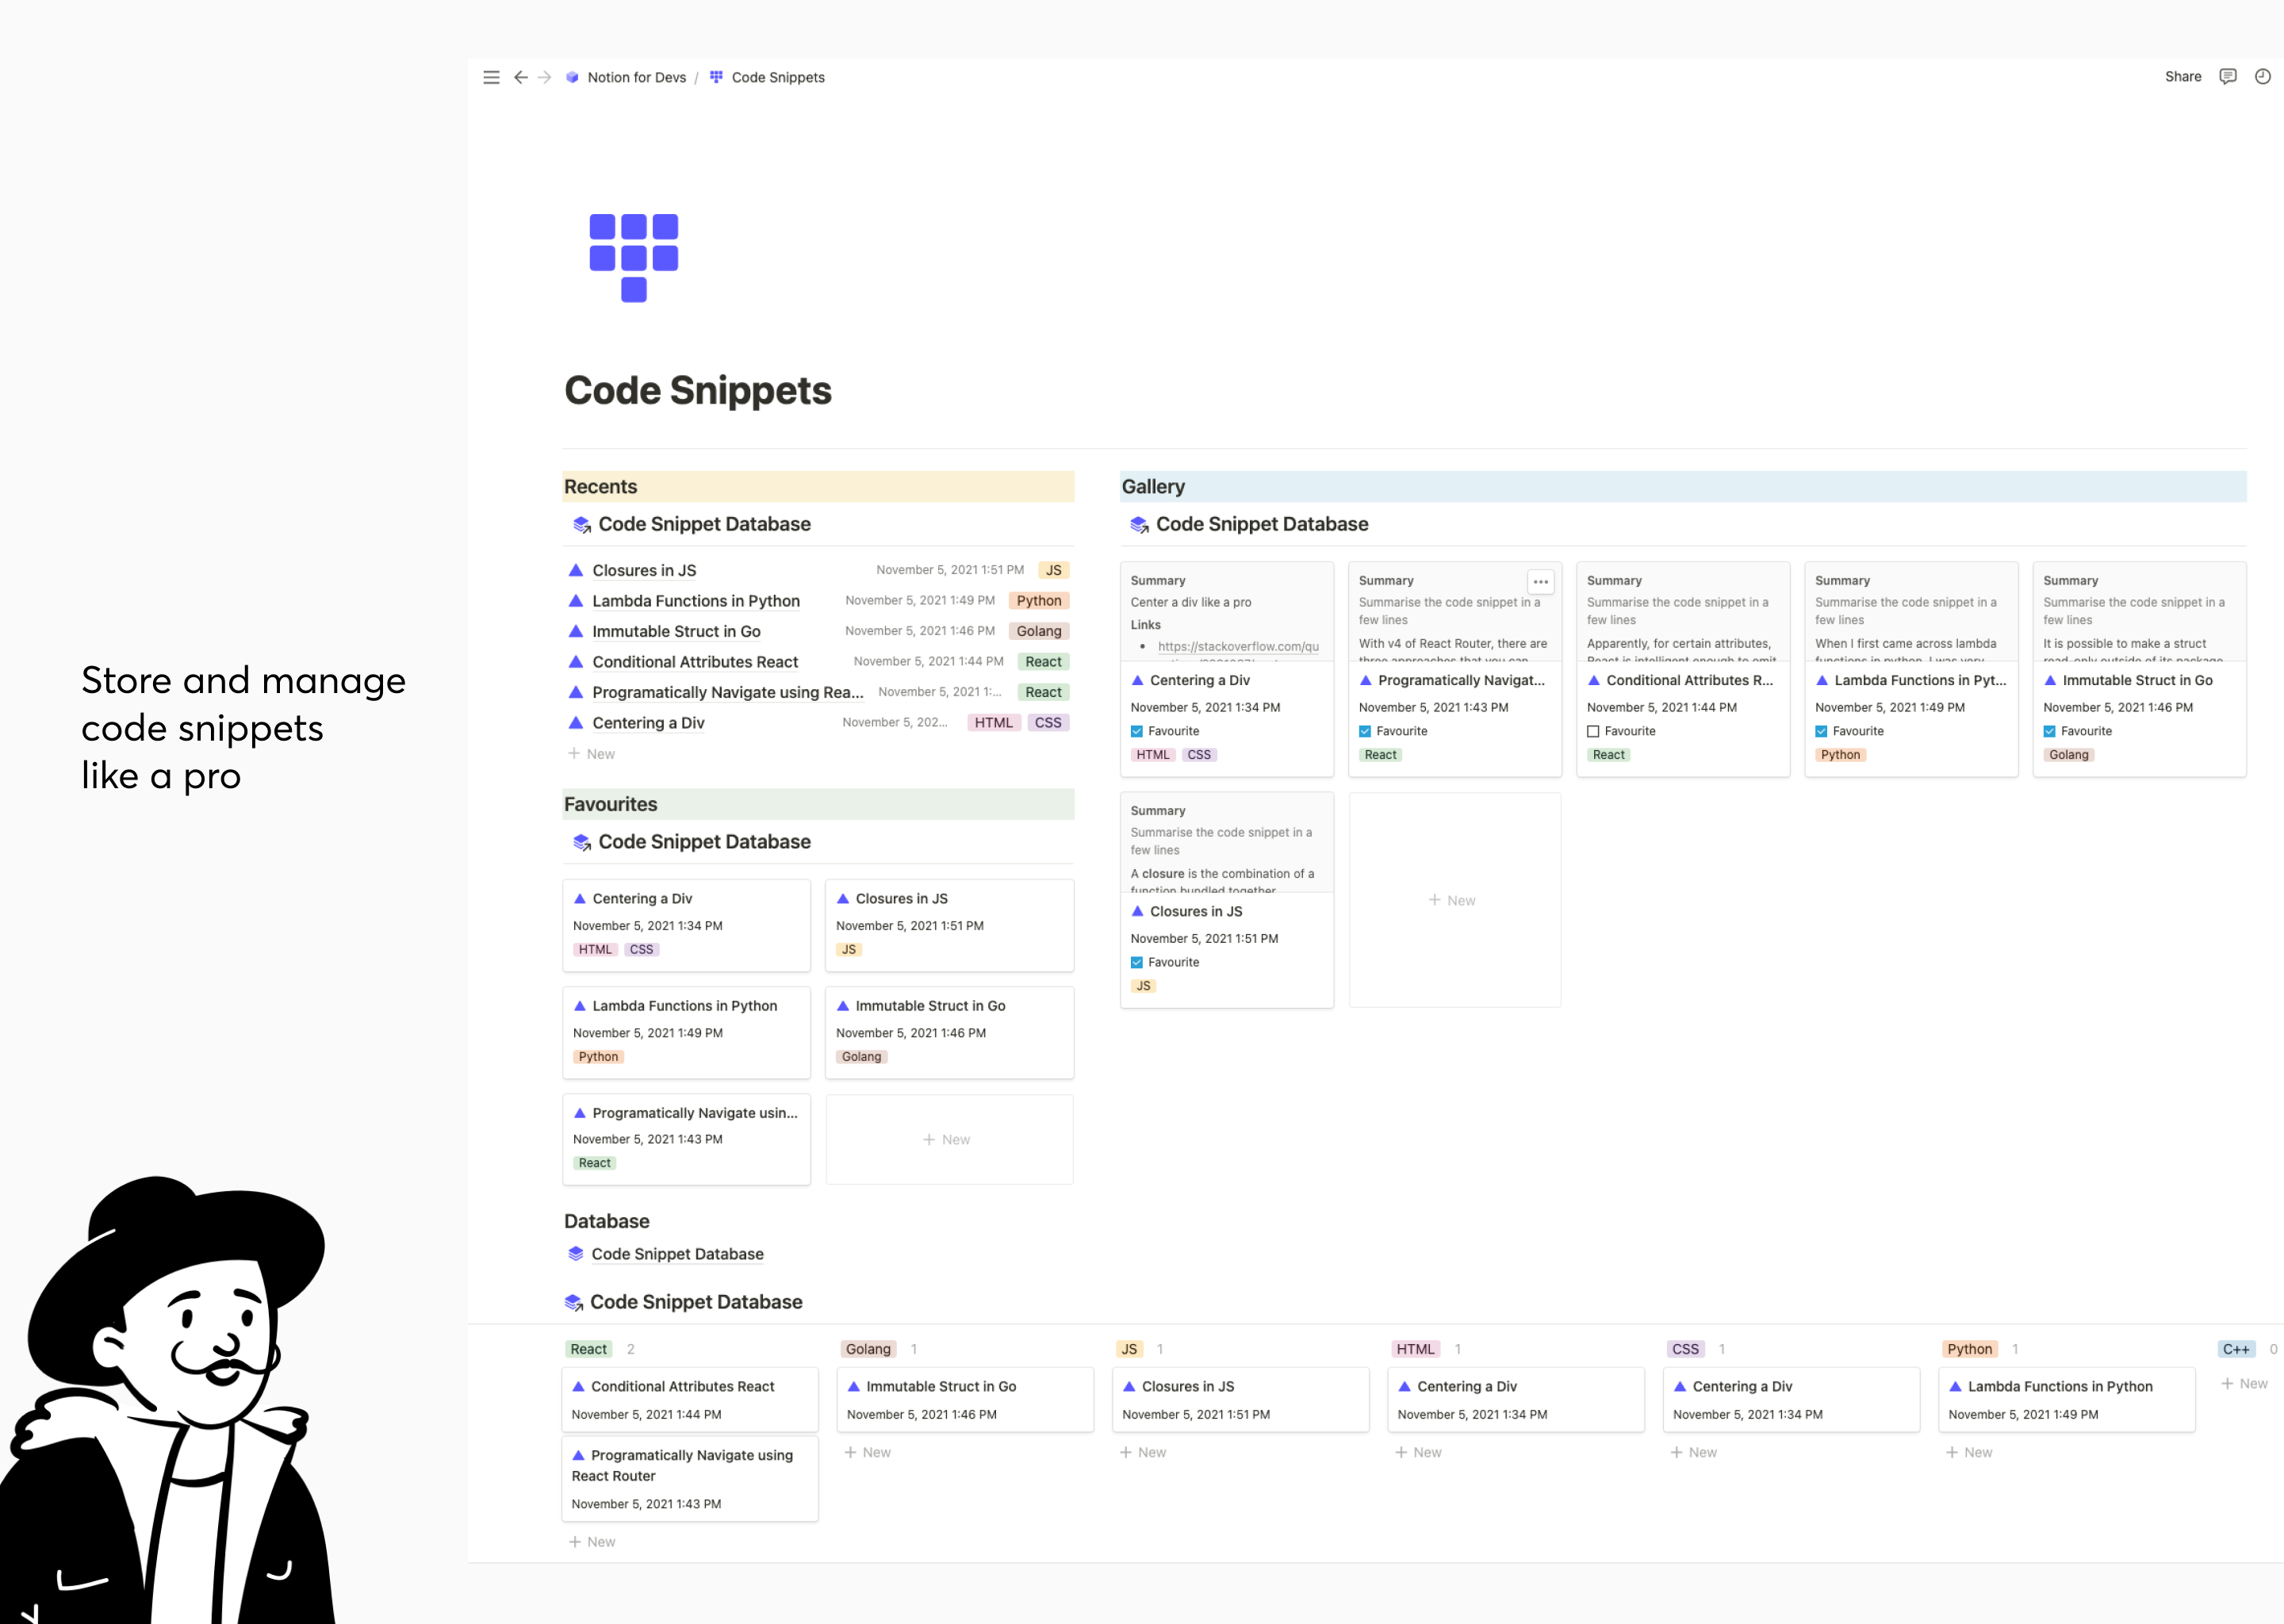Click New under the Recents list
This screenshot has width=2284, height=1624.
coord(592,753)
